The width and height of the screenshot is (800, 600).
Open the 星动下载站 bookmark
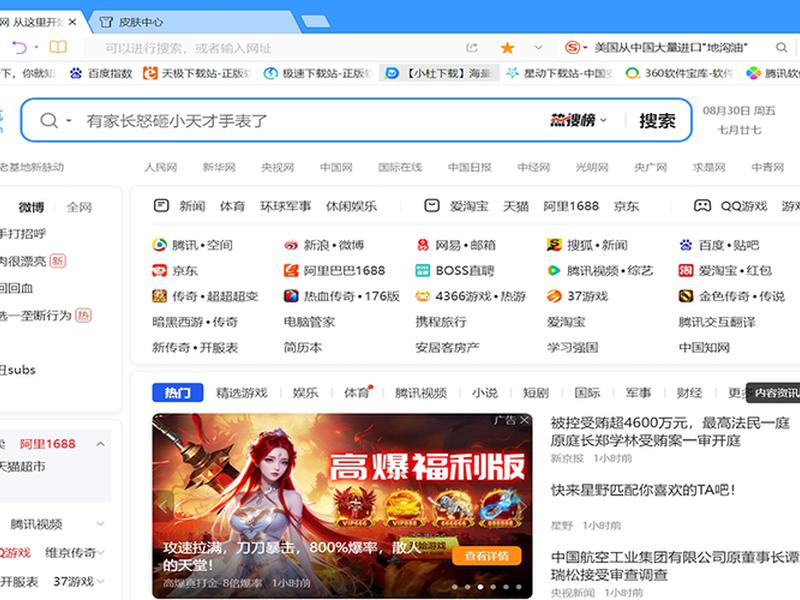[559, 73]
